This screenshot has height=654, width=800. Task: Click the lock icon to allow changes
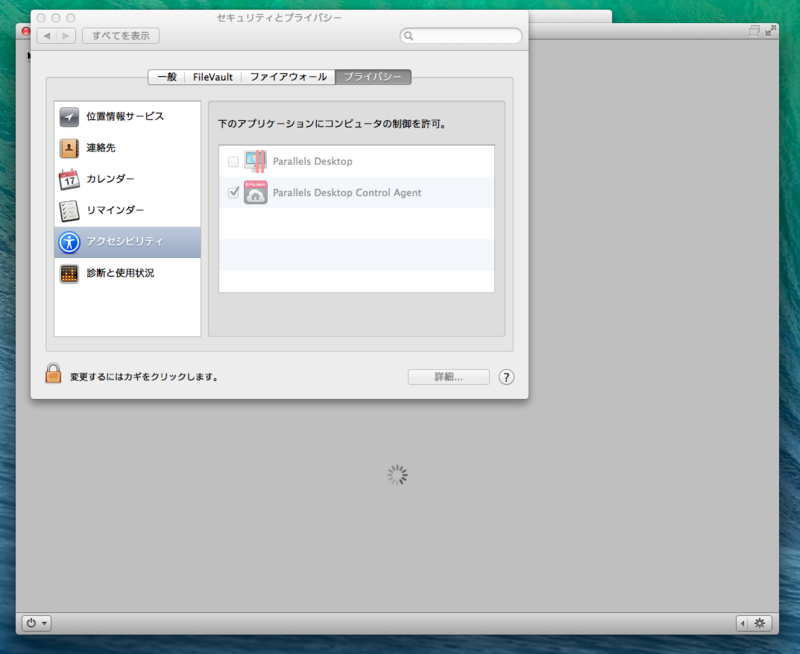click(x=51, y=377)
